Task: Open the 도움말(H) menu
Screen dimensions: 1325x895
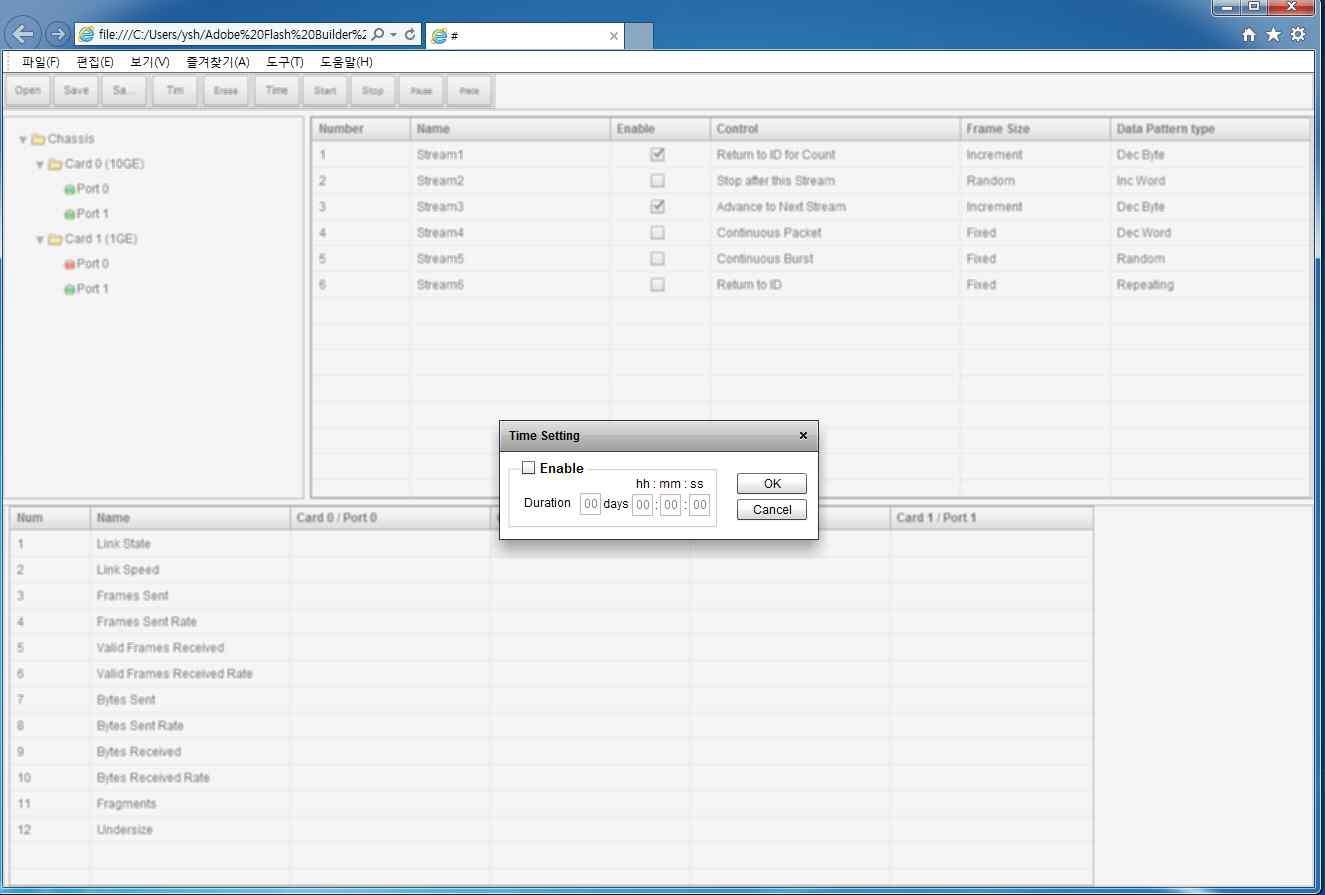Action: (x=346, y=62)
